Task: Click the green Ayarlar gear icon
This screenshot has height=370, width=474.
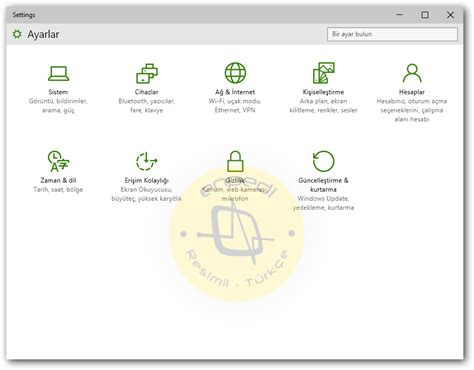Action: click(x=17, y=34)
